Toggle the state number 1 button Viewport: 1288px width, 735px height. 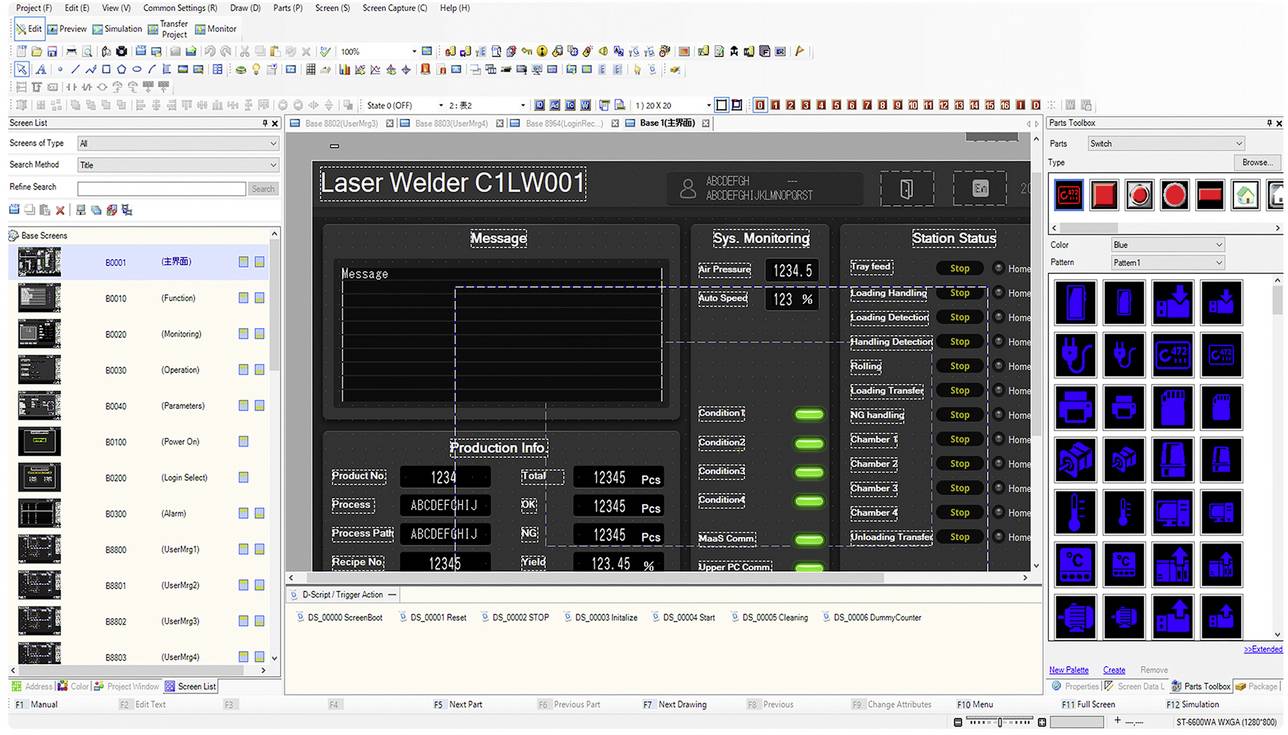coord(775,105)
